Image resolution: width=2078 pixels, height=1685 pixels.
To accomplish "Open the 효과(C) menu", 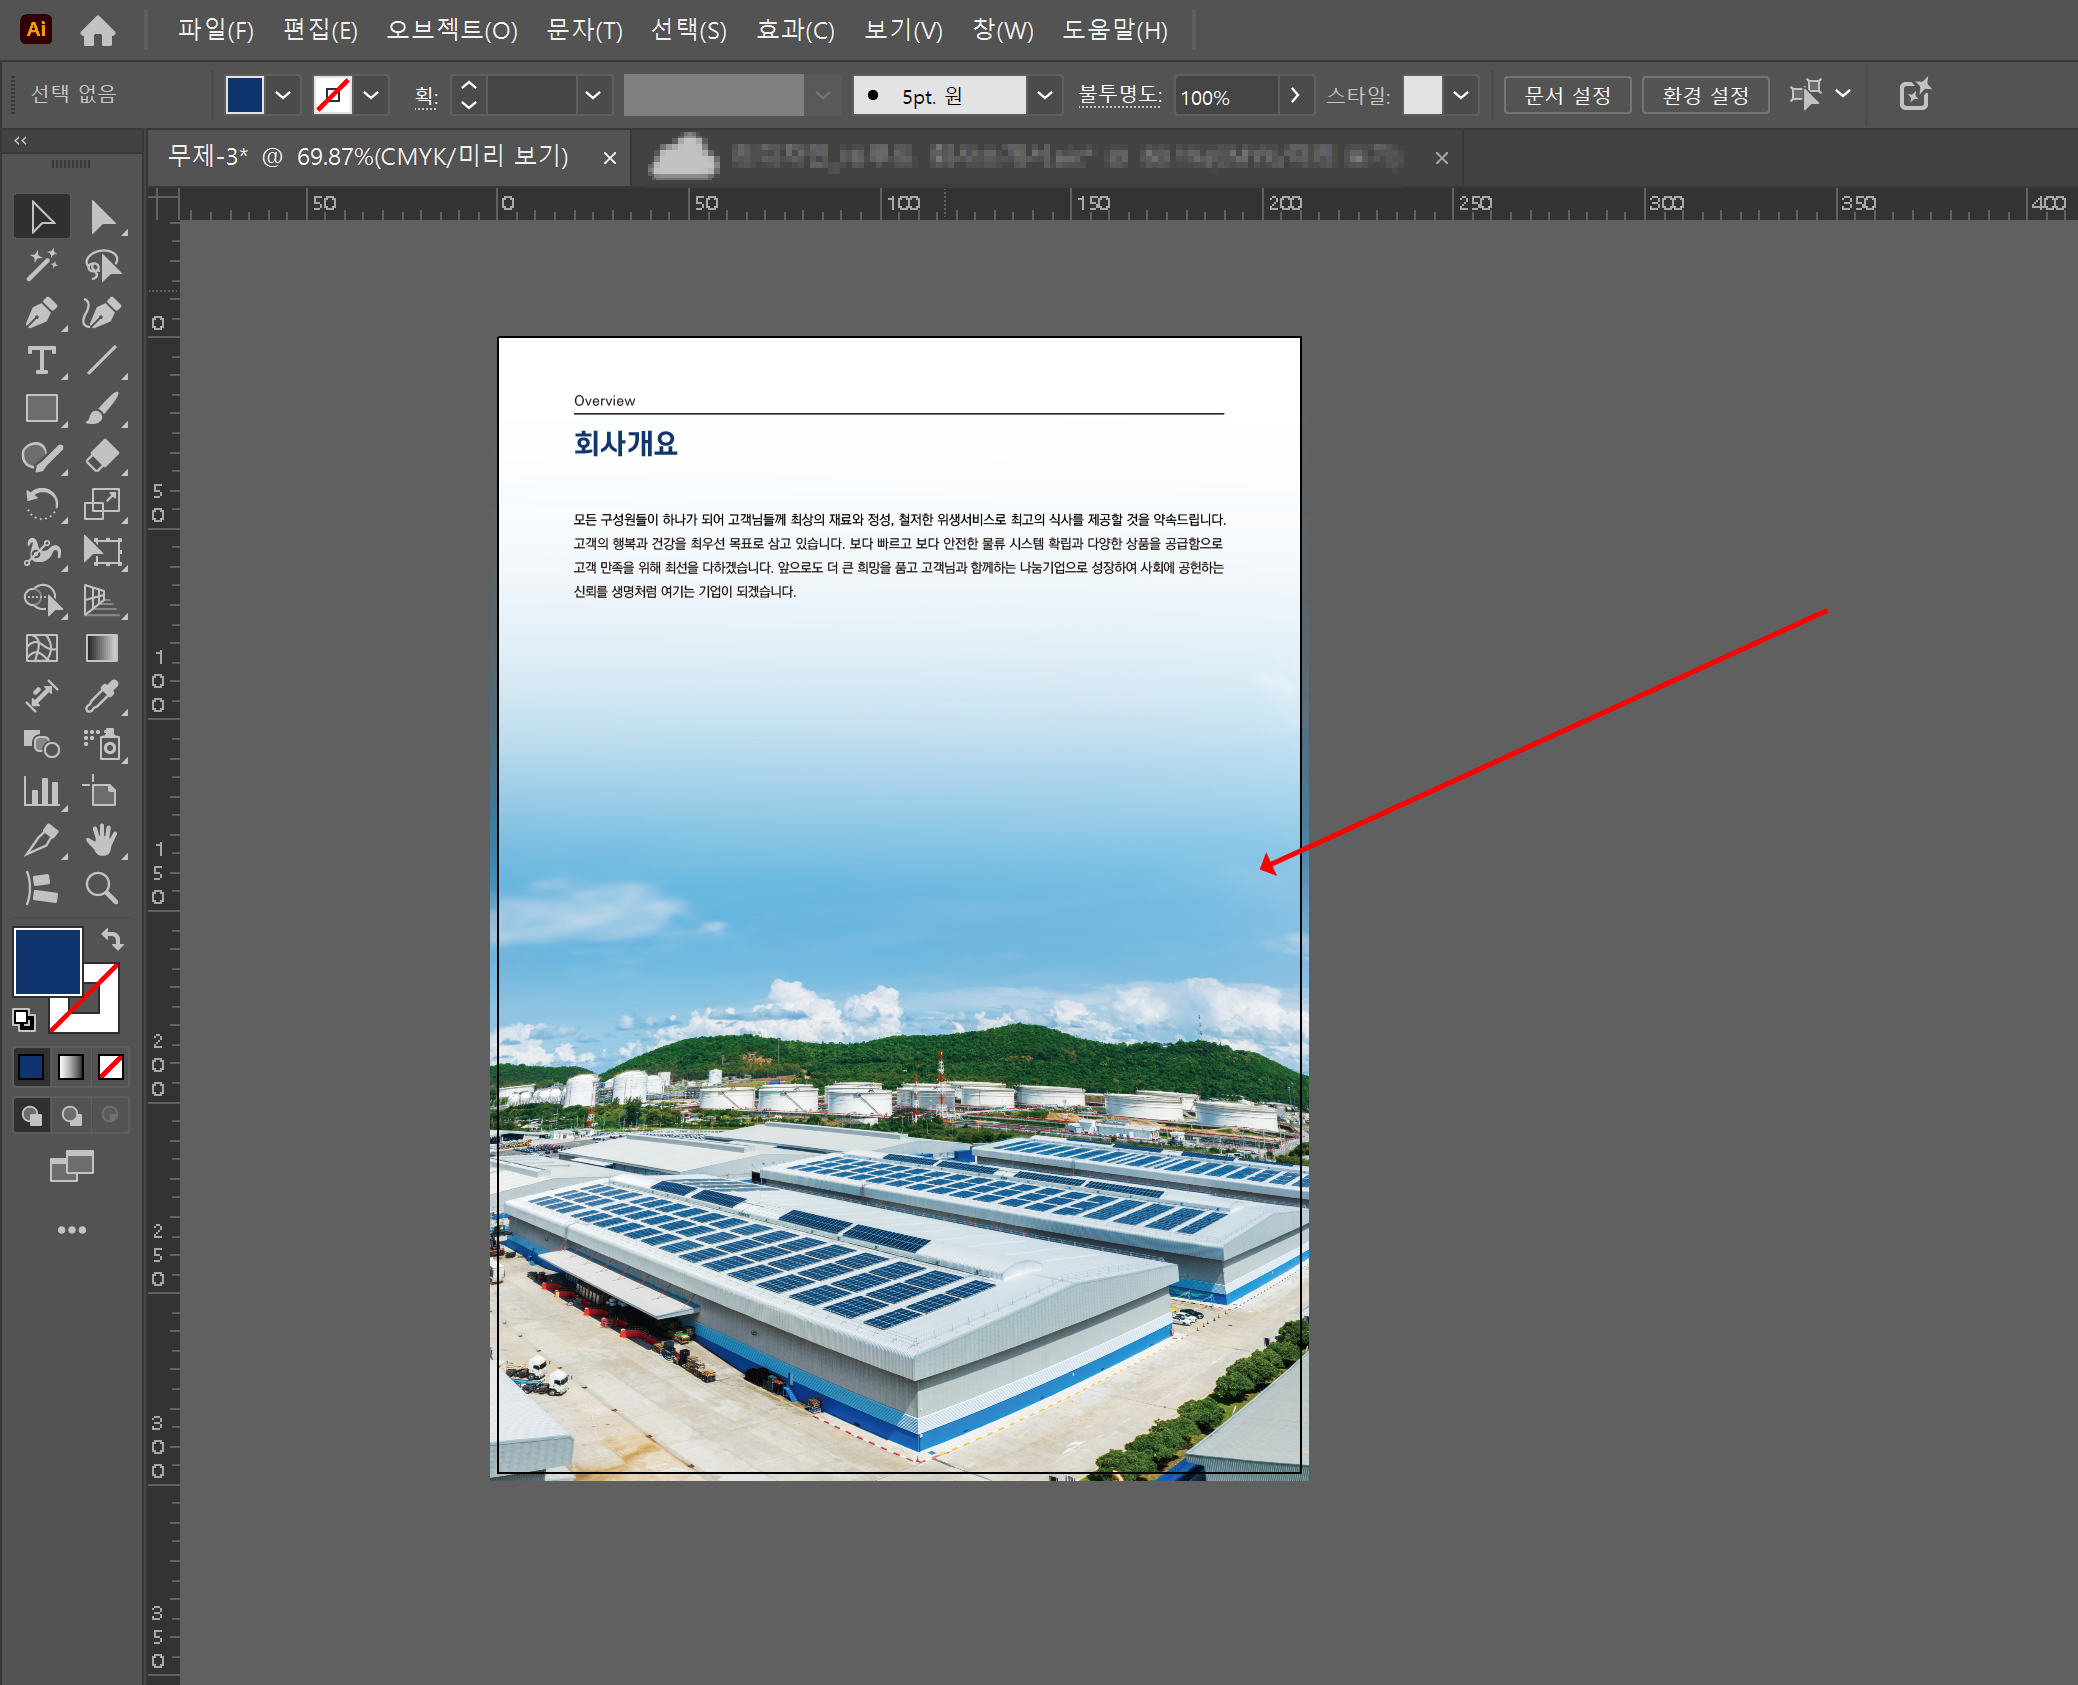I will click(795, 30).
